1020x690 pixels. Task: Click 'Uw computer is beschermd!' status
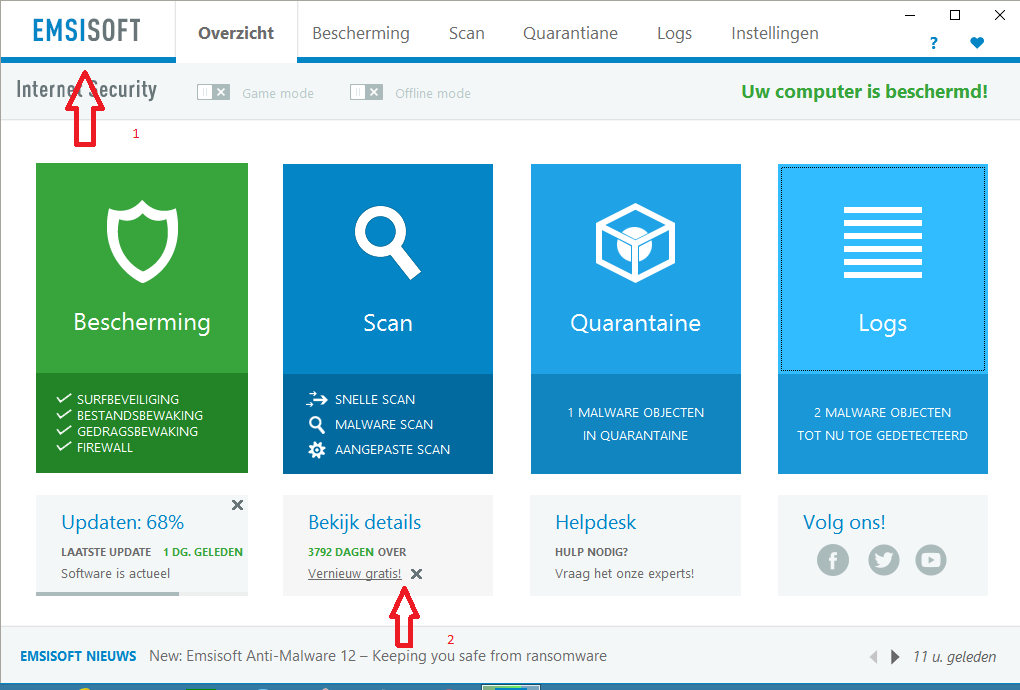865,92
